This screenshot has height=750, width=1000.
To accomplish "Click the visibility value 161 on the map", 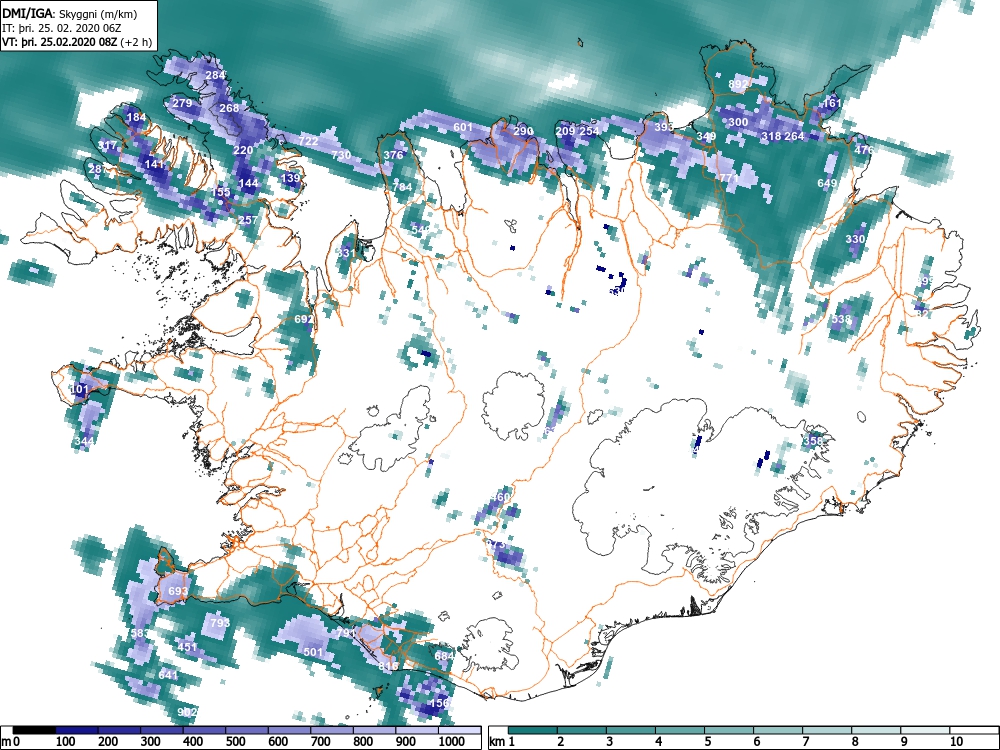I will click(832, 103).
